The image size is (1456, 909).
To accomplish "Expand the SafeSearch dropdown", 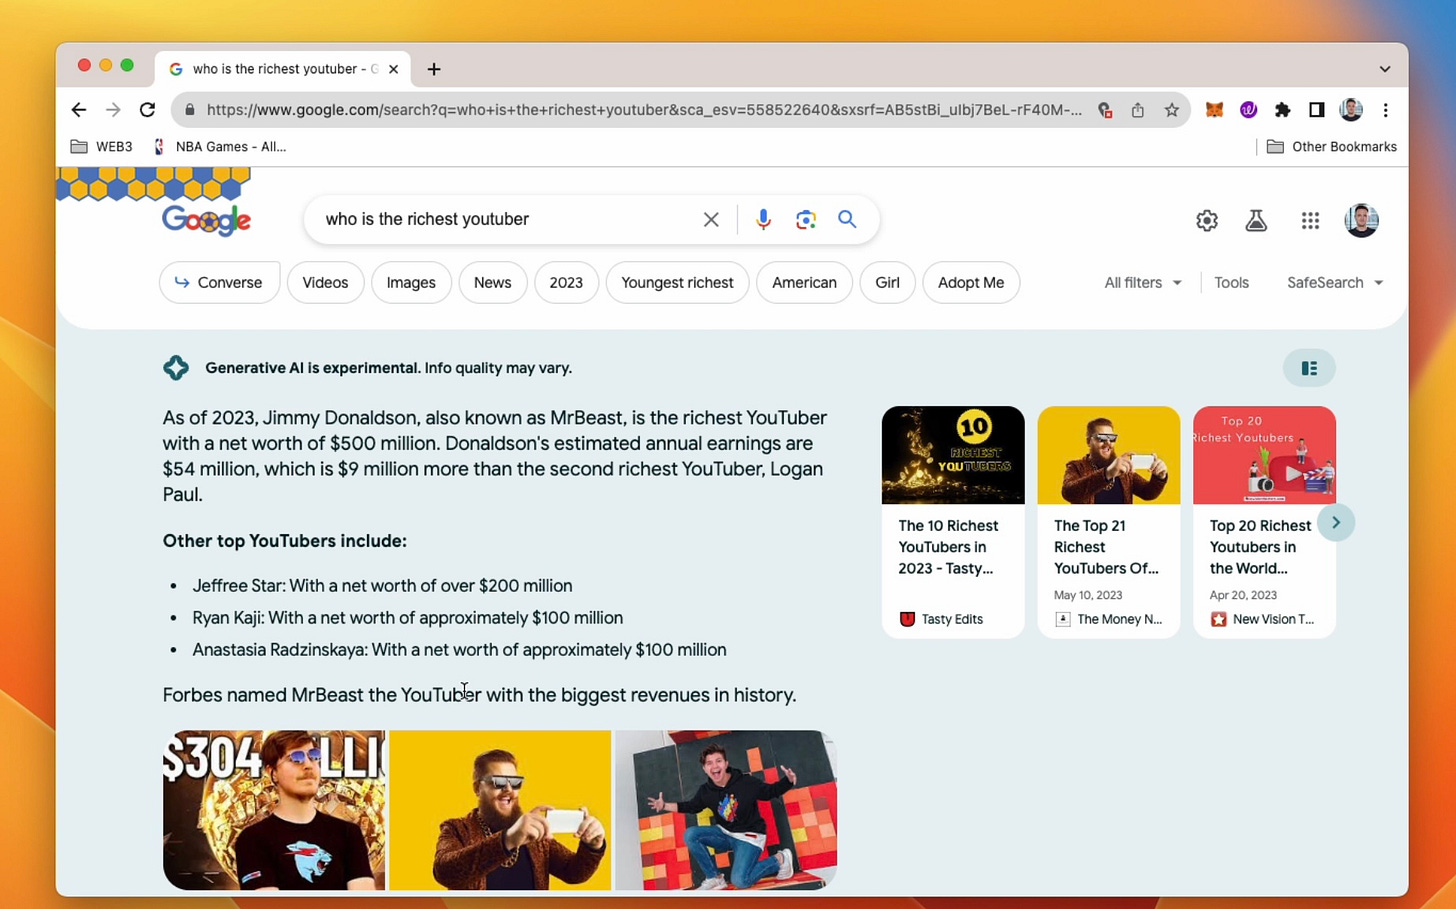I will click(1335, 282).
